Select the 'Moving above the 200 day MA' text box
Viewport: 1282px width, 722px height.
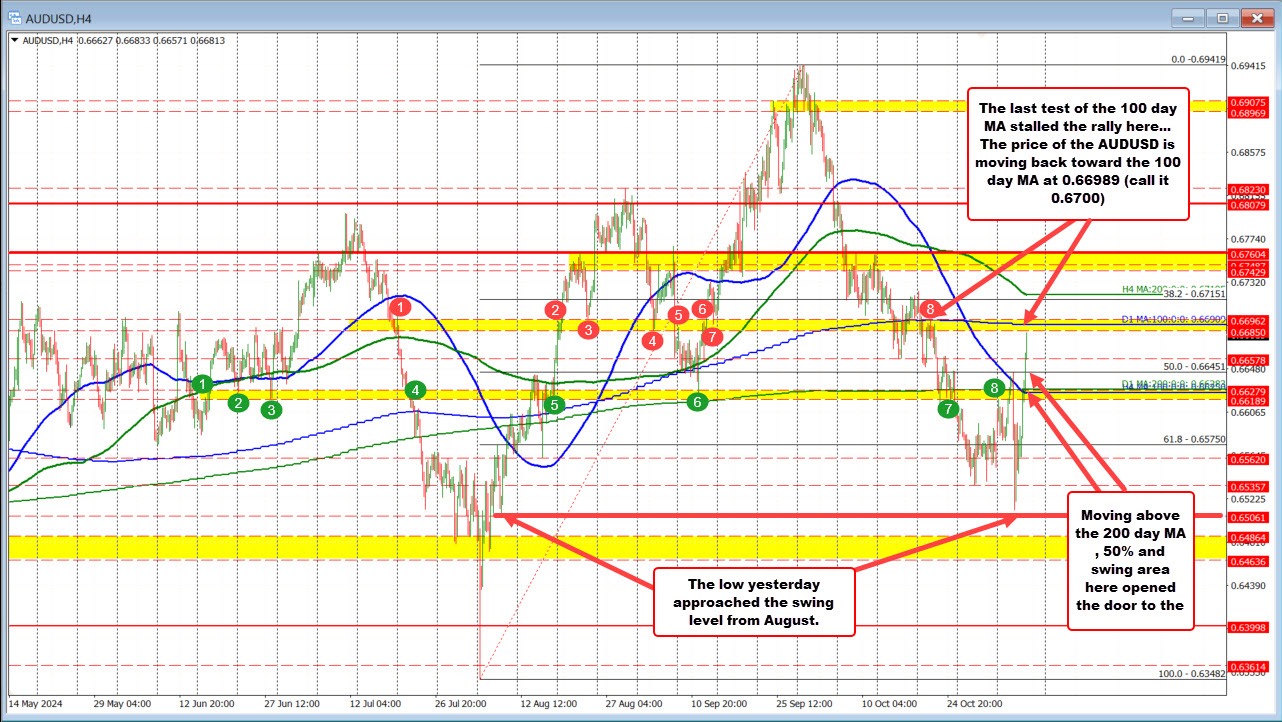point(1130,560)
